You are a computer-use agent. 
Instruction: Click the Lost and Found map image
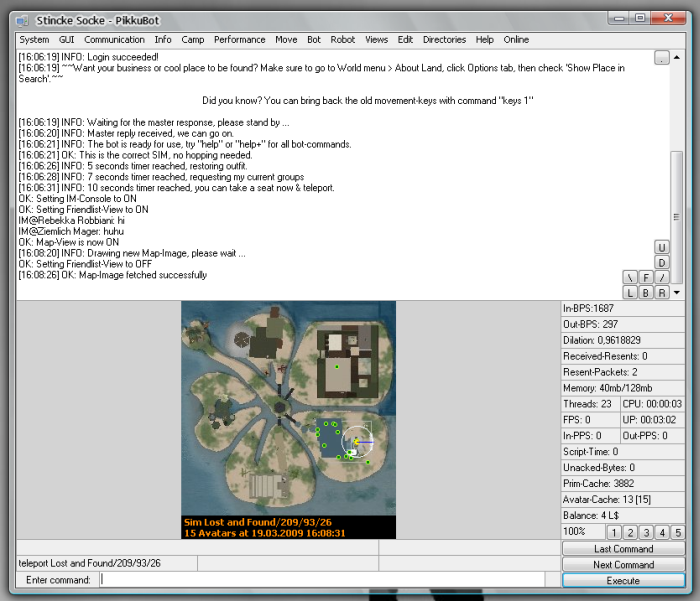pos(288,408)
